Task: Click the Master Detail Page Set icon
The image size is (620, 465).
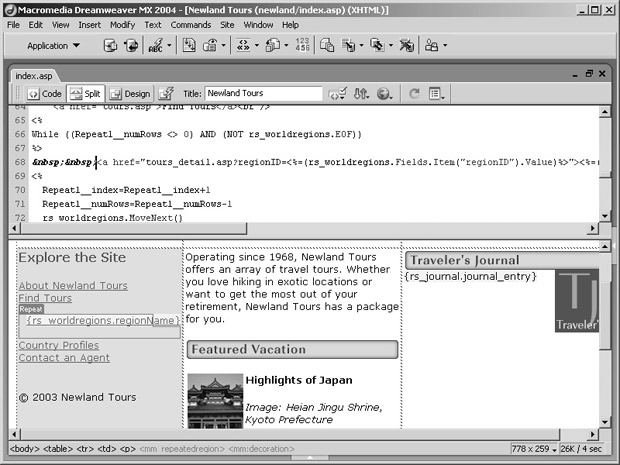Action: tap(327, 46)
